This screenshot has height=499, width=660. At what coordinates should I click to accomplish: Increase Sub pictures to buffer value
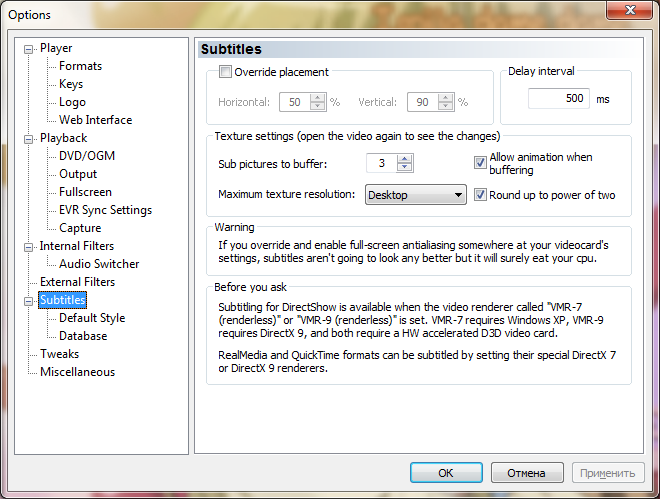pos(404,158)
